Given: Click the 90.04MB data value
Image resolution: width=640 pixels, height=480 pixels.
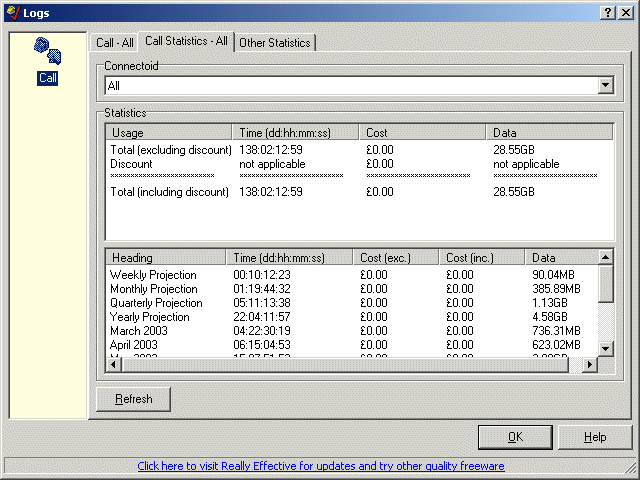Looking at the screenshot, I should 553,275.
